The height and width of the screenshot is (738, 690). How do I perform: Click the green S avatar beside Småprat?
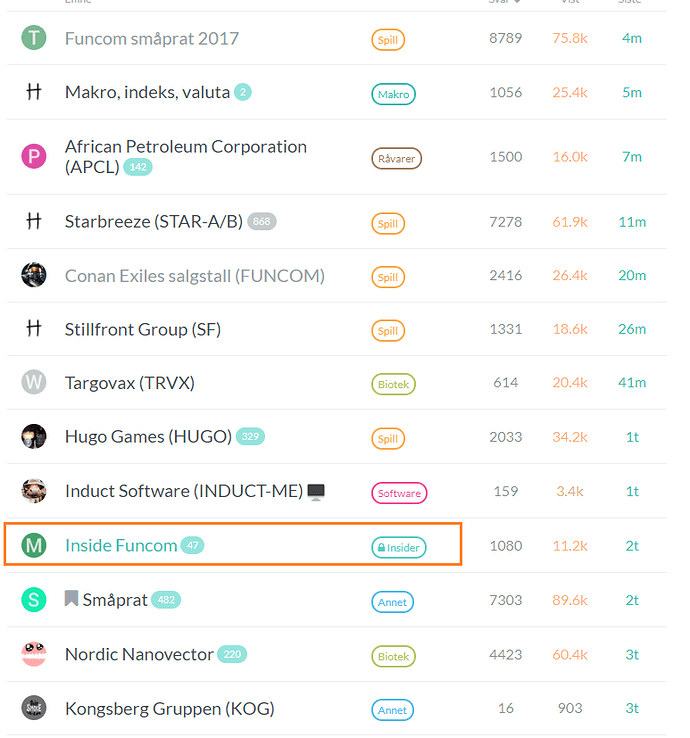pos(34,600)
